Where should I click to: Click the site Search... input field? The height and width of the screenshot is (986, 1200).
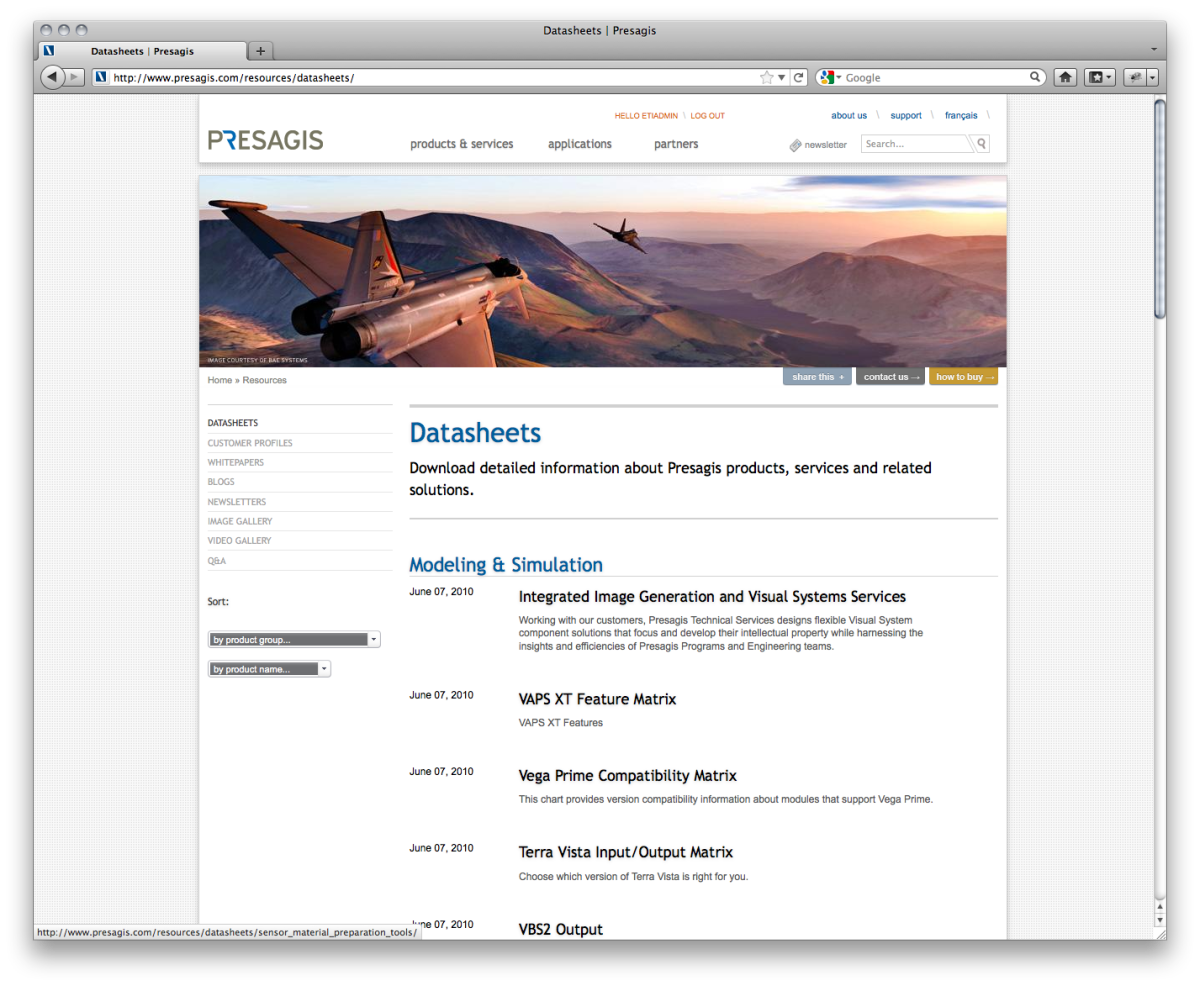[916, 144]
